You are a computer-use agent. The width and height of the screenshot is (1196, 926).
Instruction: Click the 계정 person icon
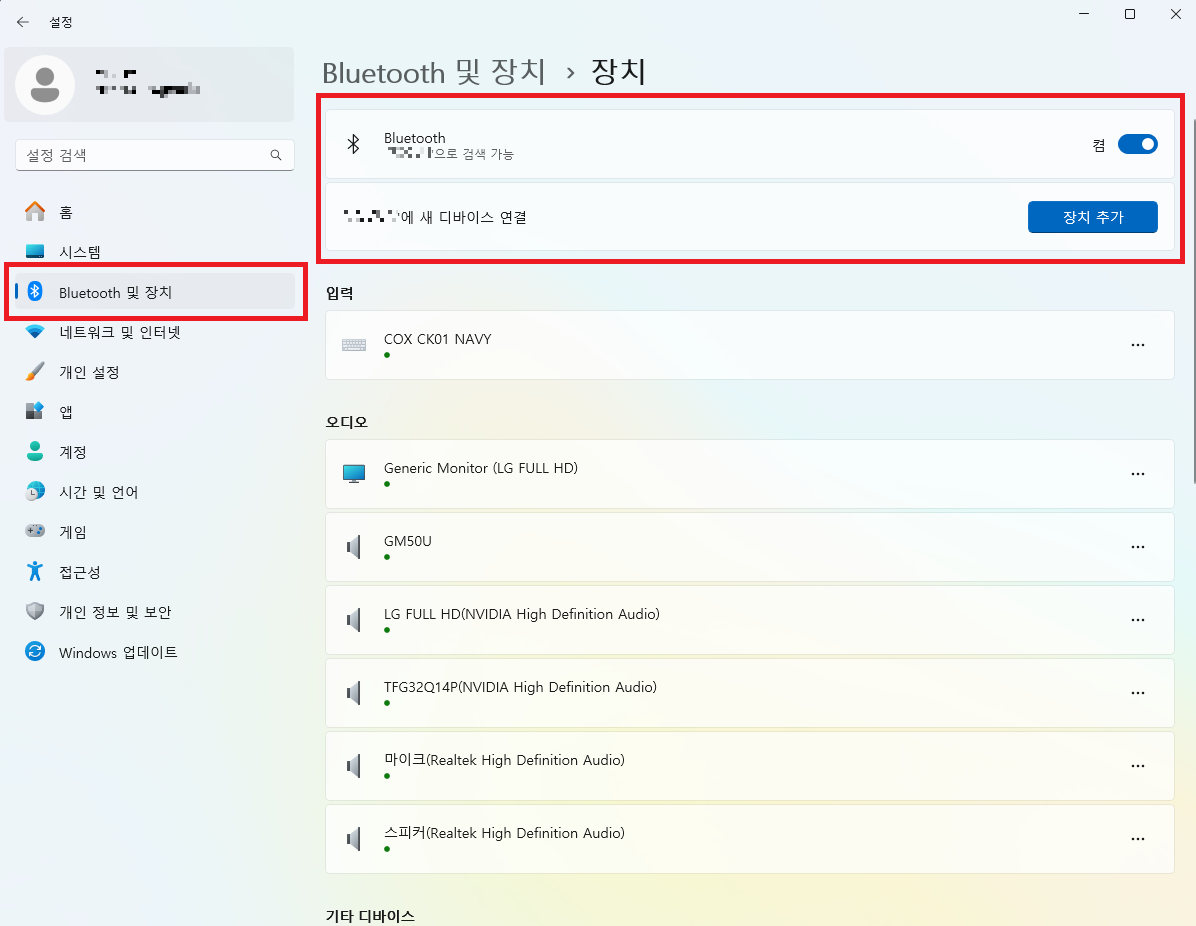coord(35,451)
